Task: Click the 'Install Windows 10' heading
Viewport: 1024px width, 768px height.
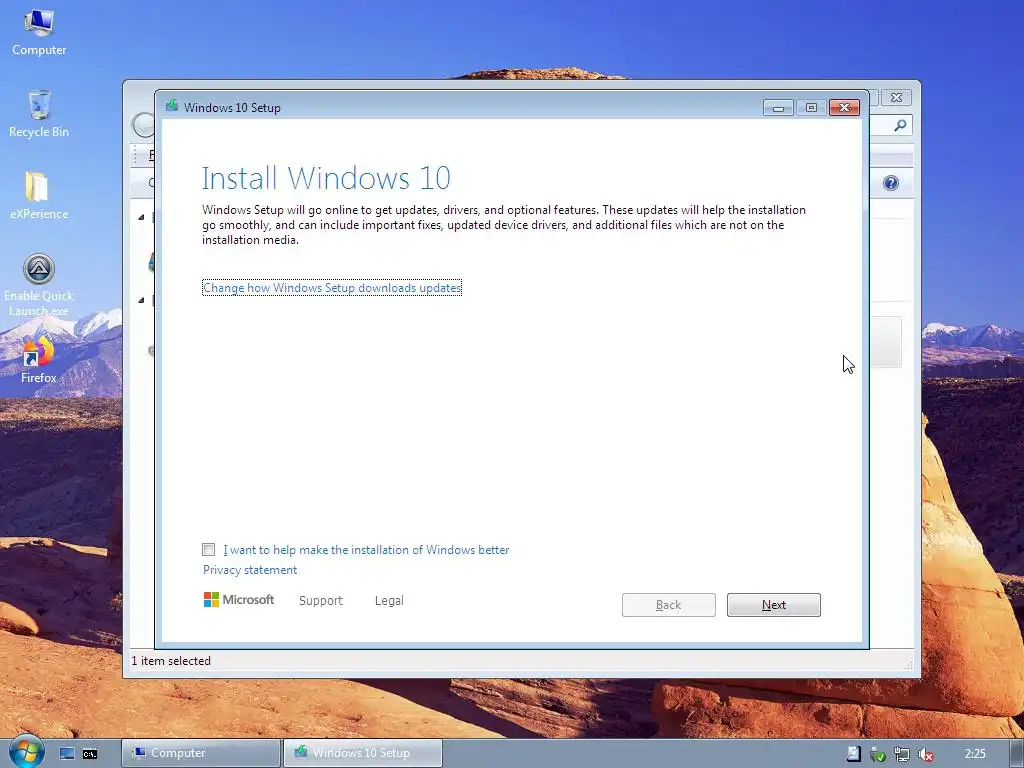Action: click(326, 178)
